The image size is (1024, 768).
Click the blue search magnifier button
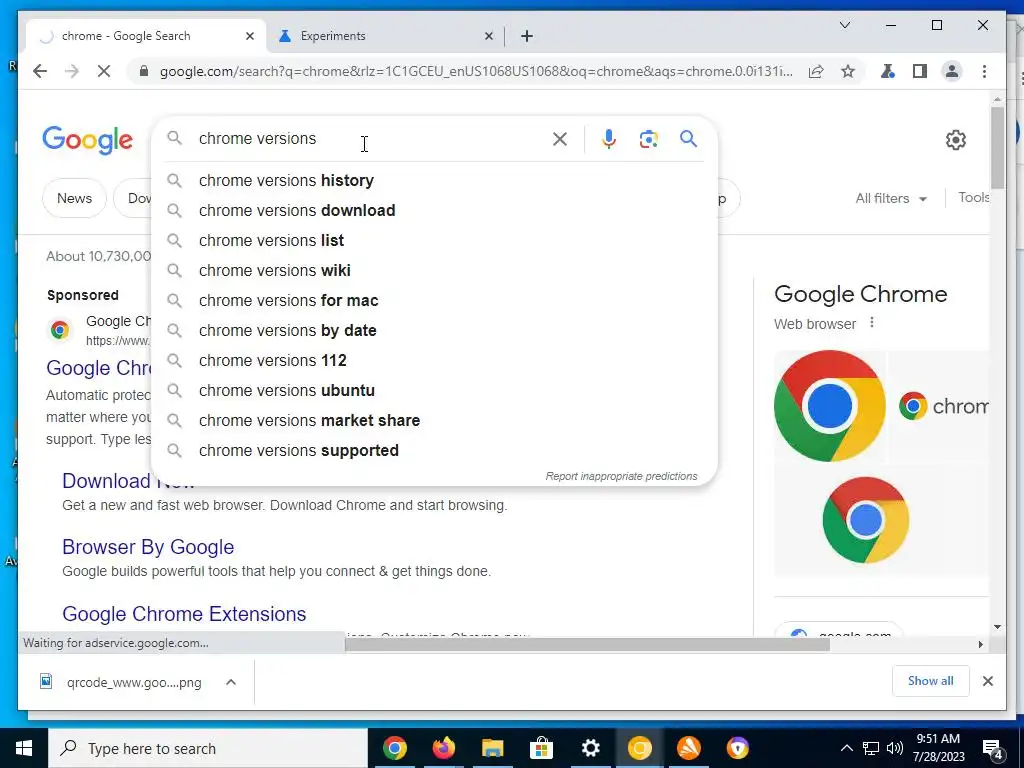coord(688,138)
